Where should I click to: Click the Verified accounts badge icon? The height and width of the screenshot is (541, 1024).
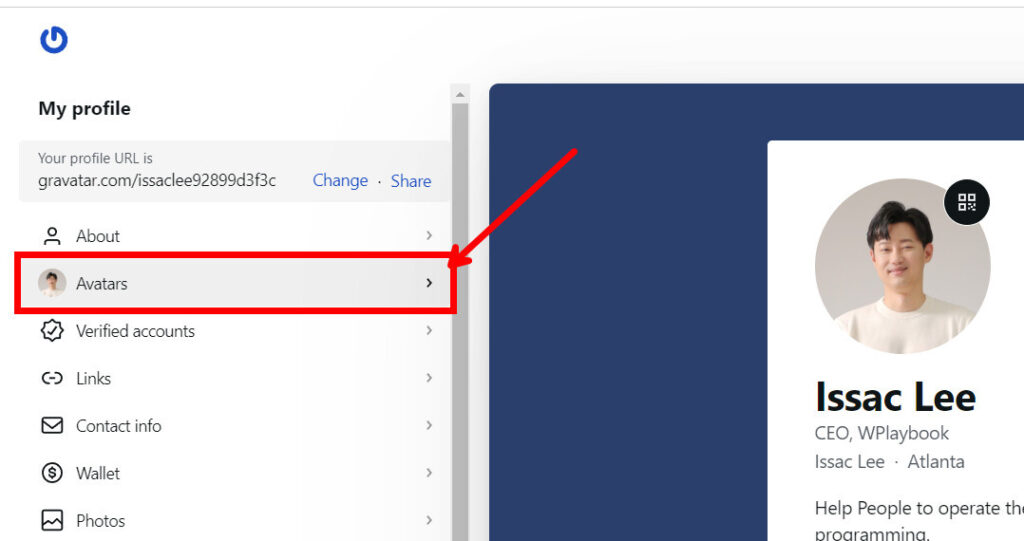pyautogui.click(x=52, y=331)
